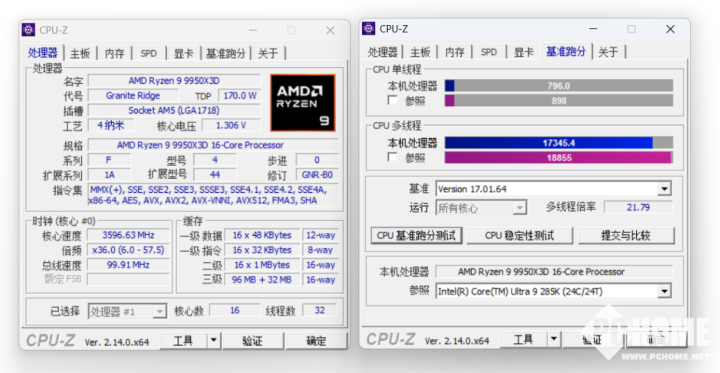Open the 处理器 #1 selection combo box
The width and height of the screenshot is (720, 373).
[x=127, y=311]
